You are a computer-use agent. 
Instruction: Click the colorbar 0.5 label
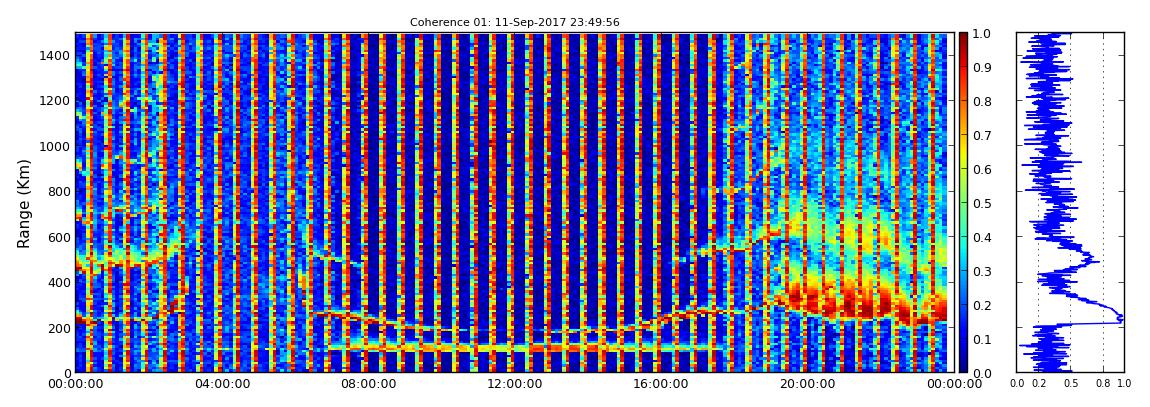981,203
